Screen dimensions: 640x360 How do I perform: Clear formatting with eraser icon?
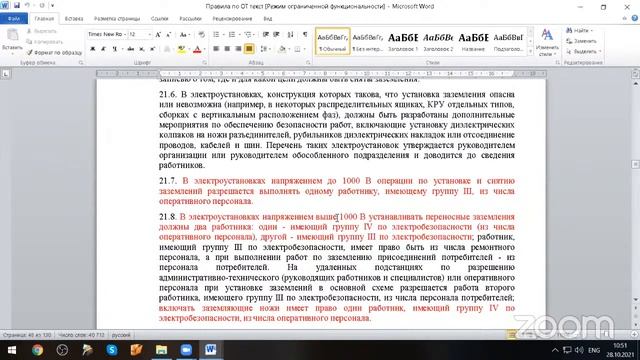coord(201,35)
